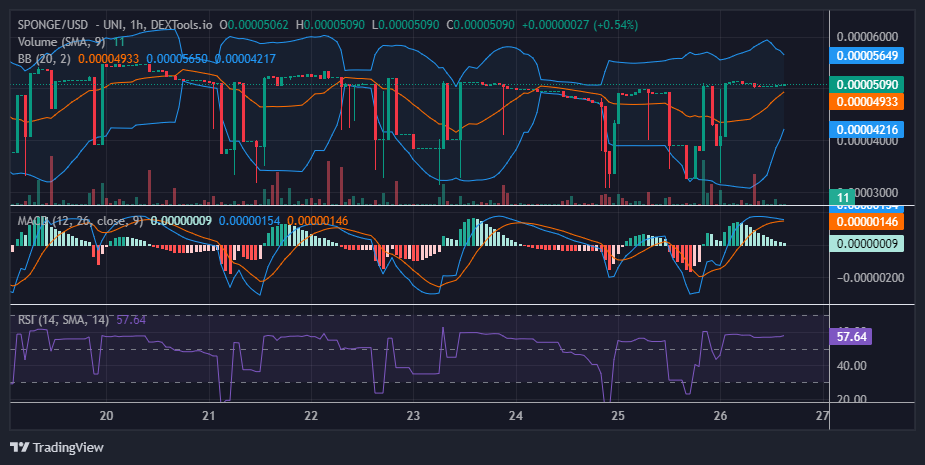
Task: Click the −0.00000200 MACD axis tick
Action: point(870,277)
